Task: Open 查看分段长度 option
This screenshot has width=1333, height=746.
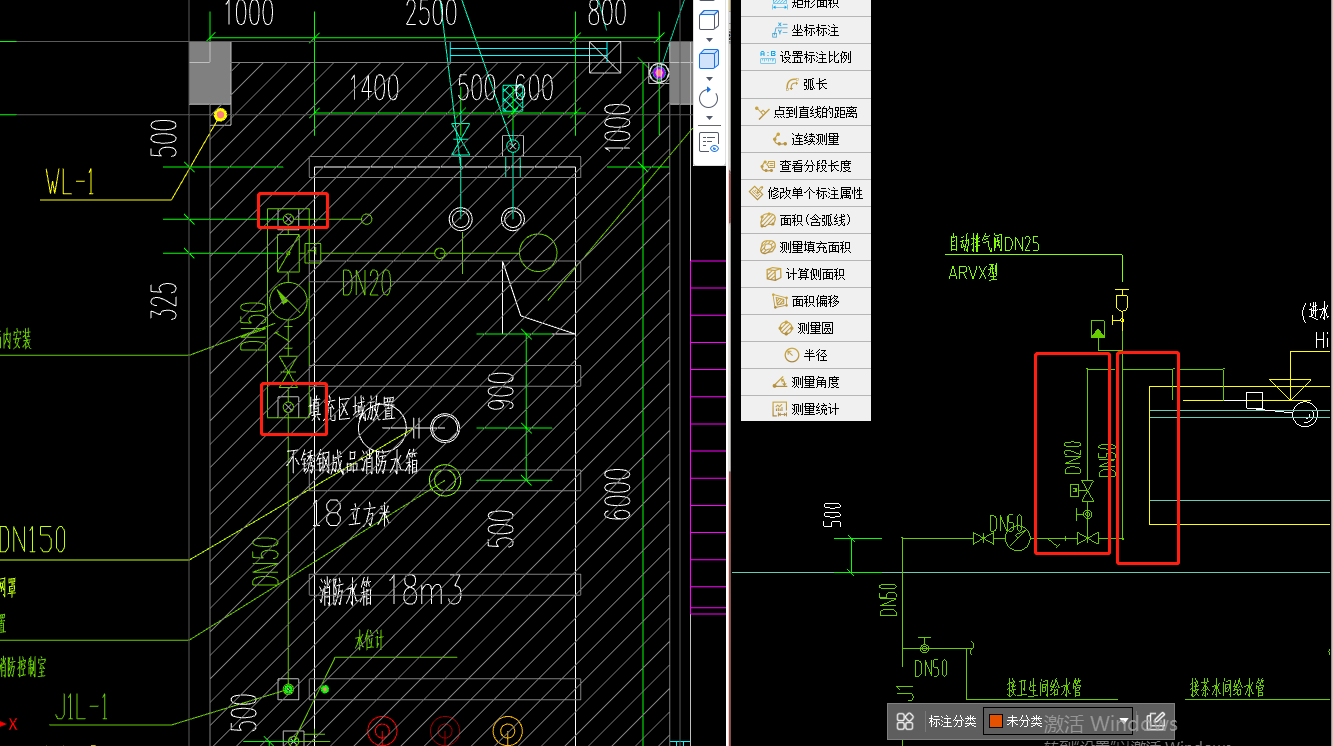Action: [805, 166]
